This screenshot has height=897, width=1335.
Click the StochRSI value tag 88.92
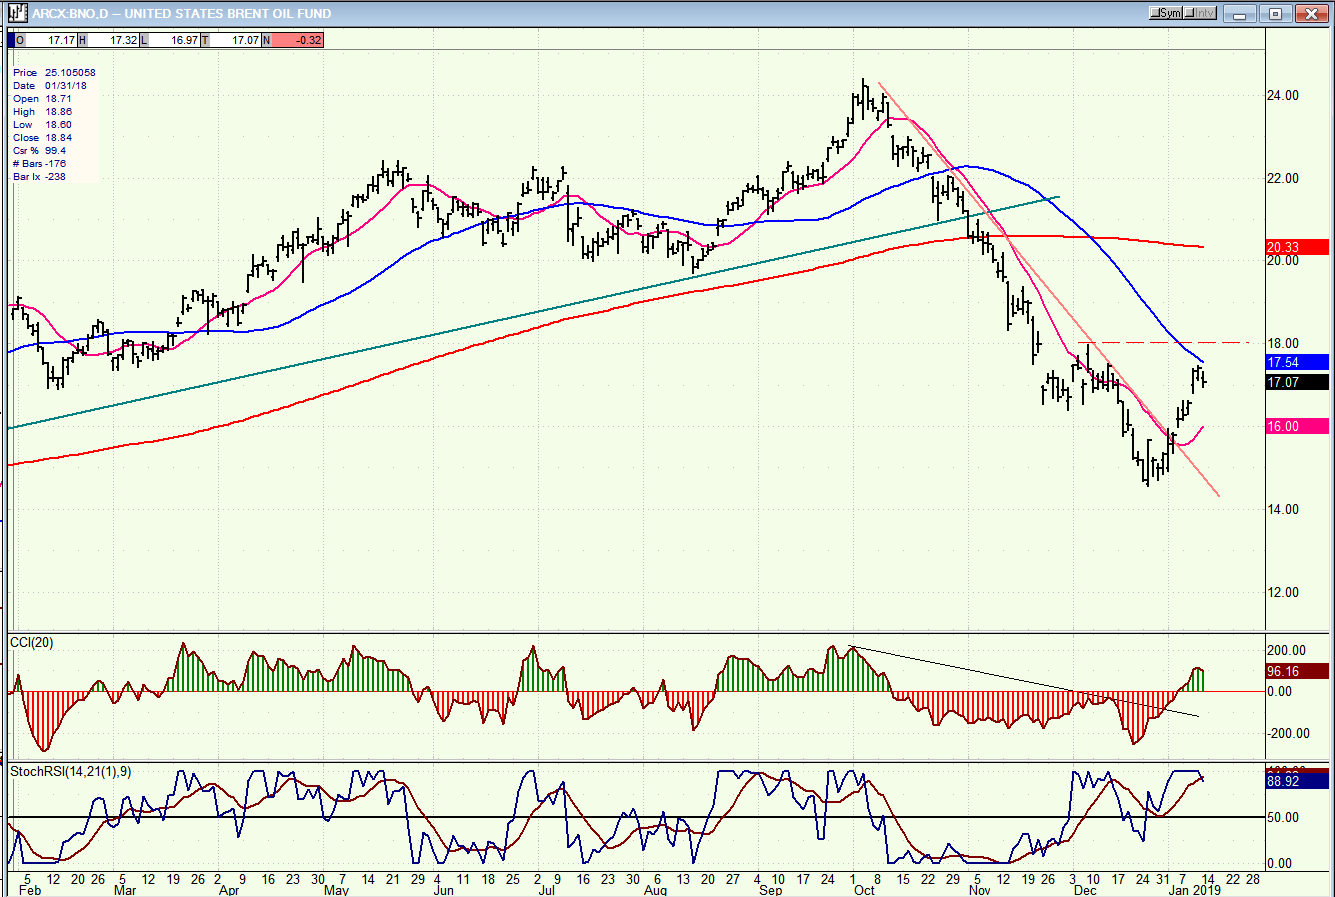coord(1296,781)
